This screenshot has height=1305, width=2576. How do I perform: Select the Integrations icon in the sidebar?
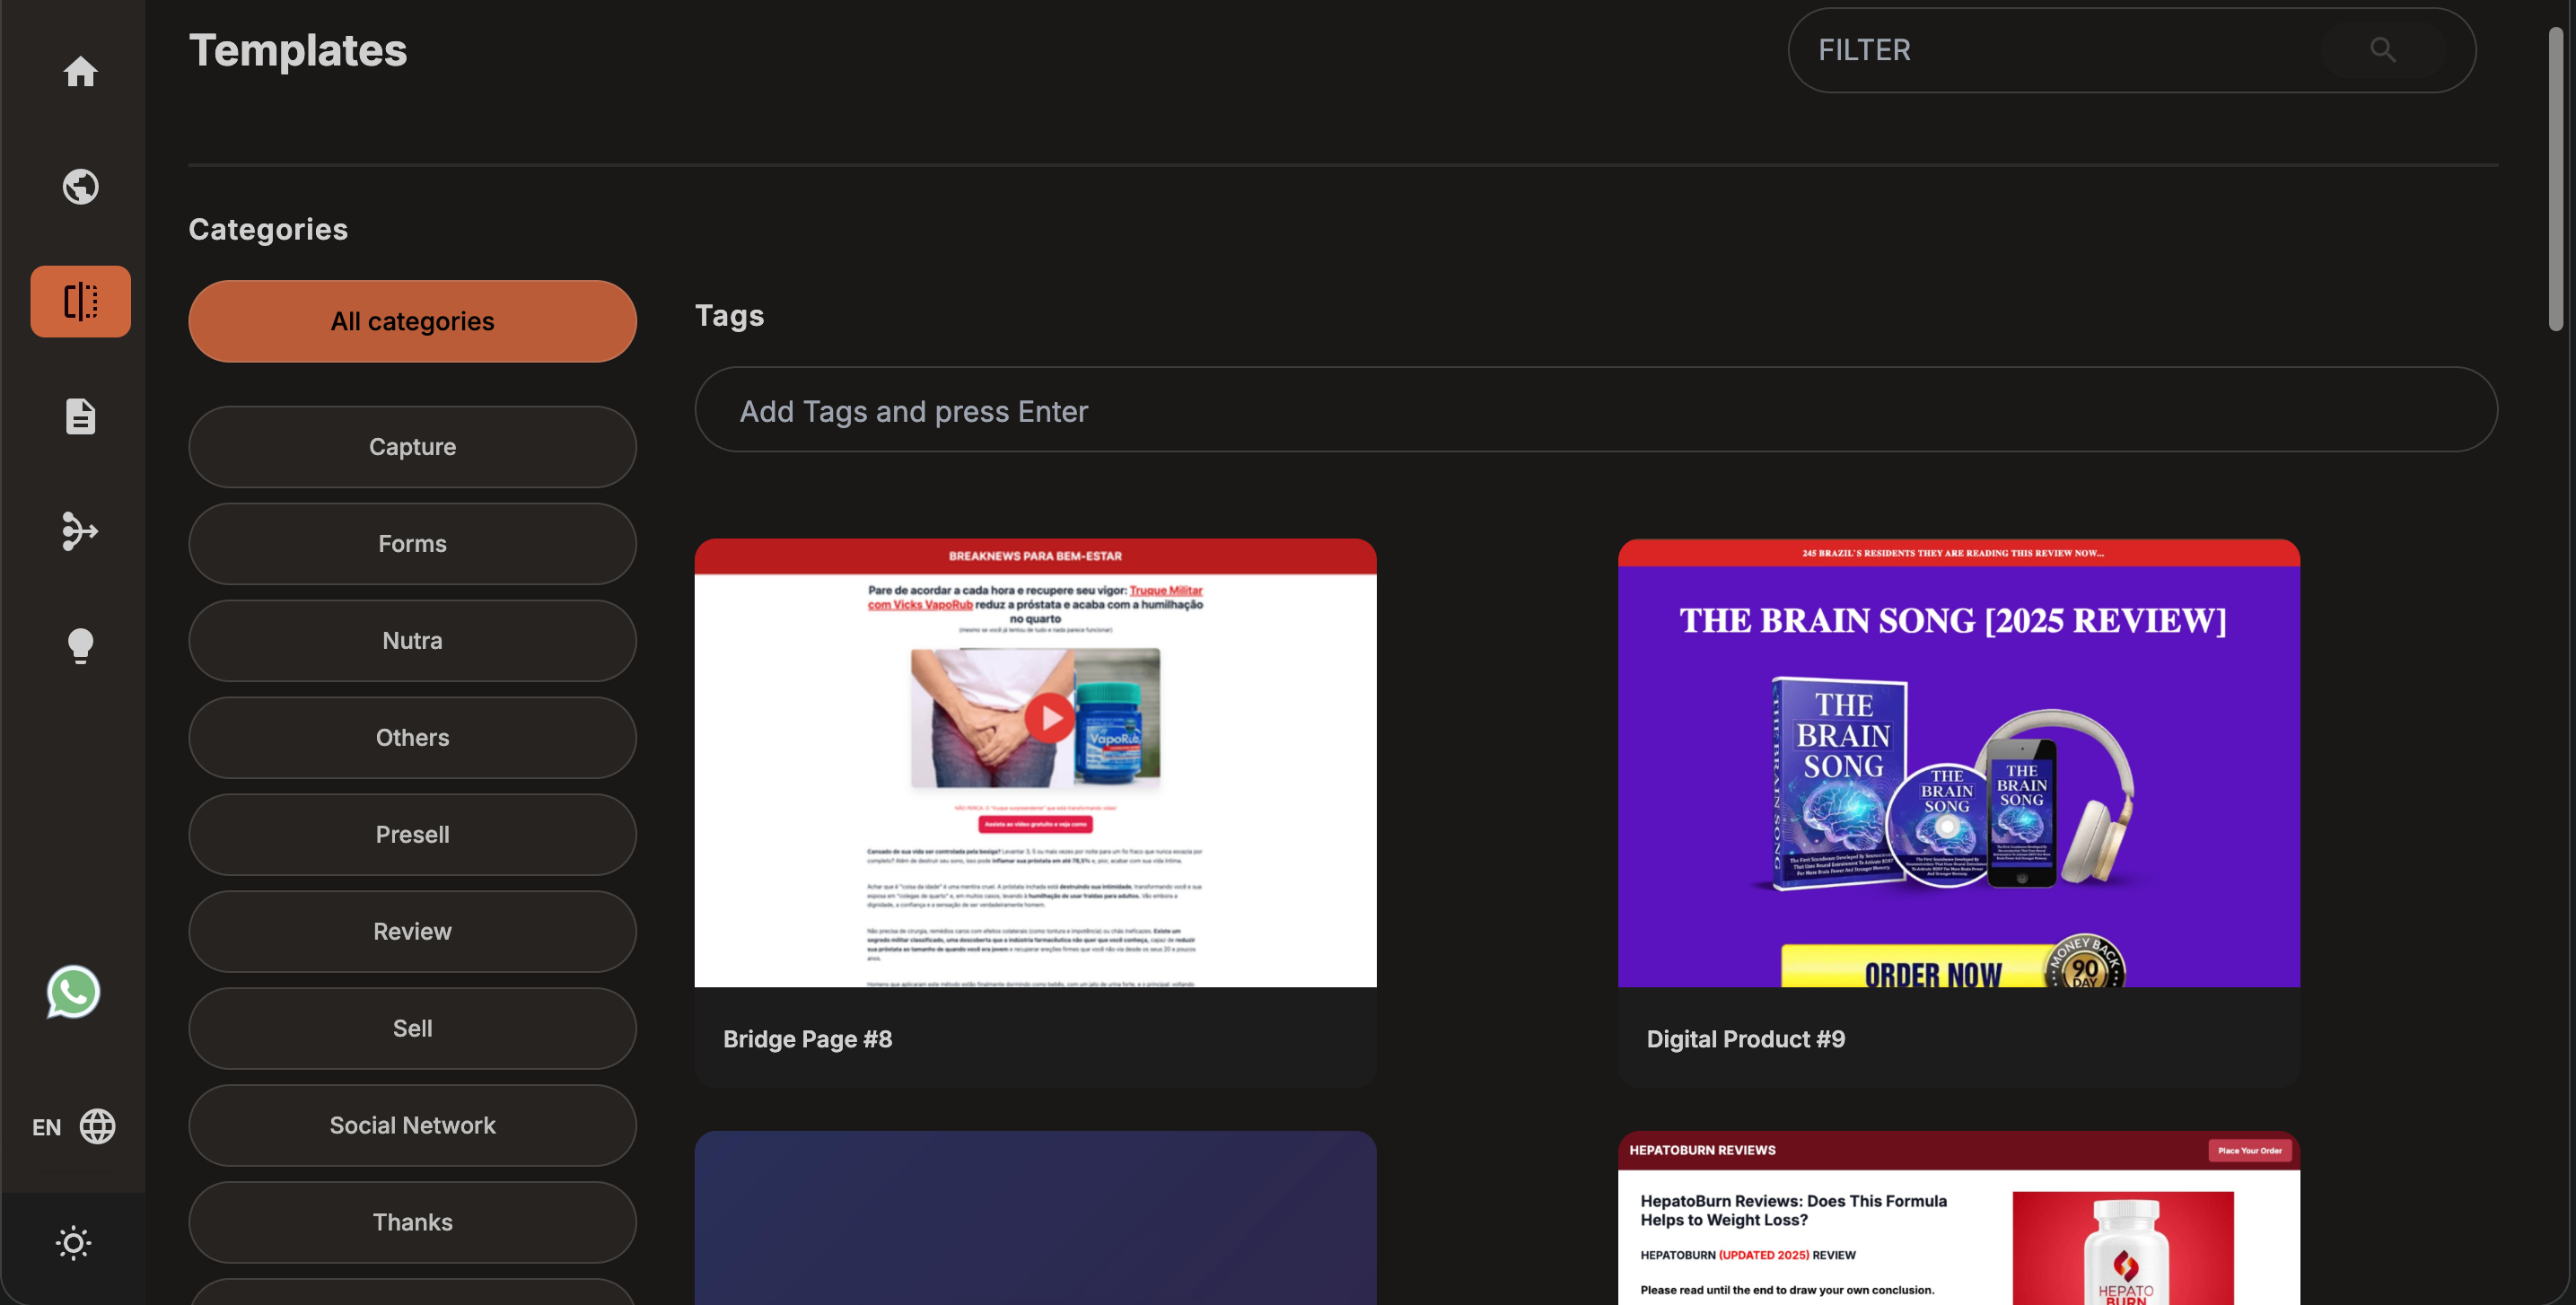[x=80, y=532]
